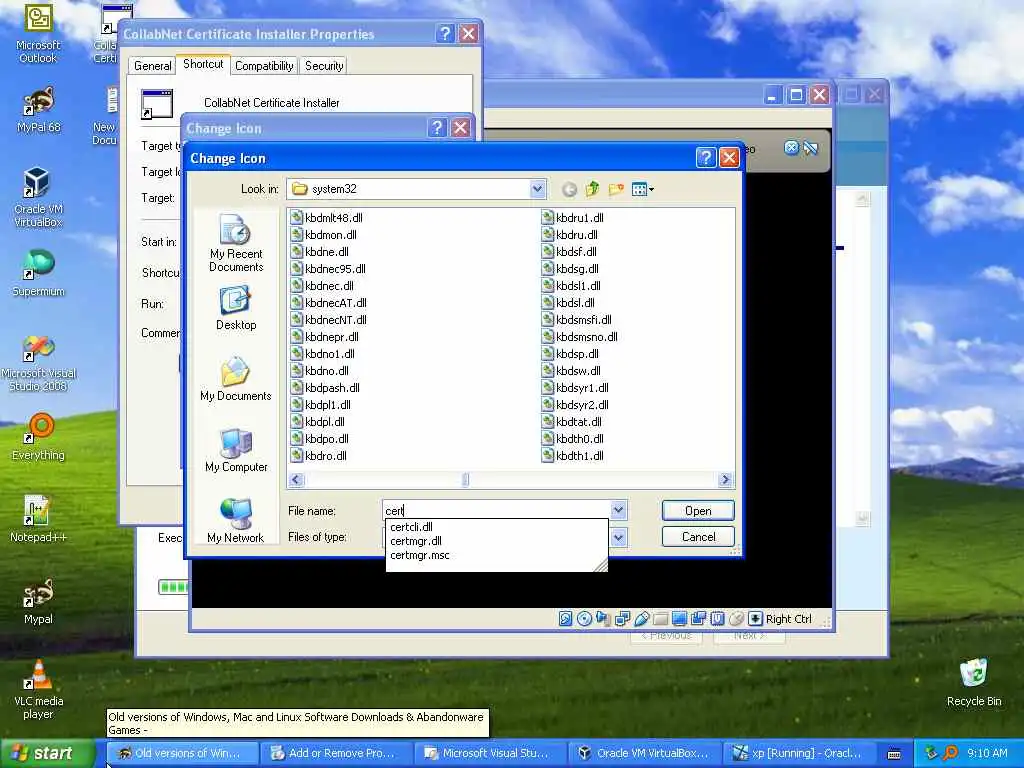Viewport: 1024px width, 768px height.
Task: Create a new folder in system32
Action: tap(616, 189)
